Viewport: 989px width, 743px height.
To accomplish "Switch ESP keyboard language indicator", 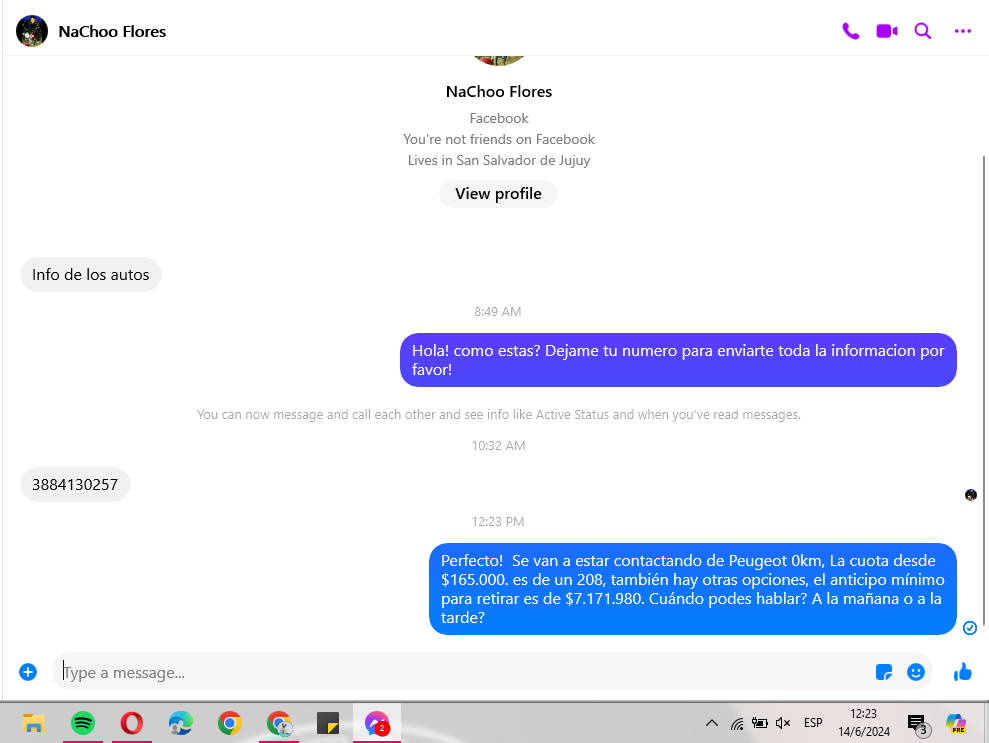I will pos(813,723).
